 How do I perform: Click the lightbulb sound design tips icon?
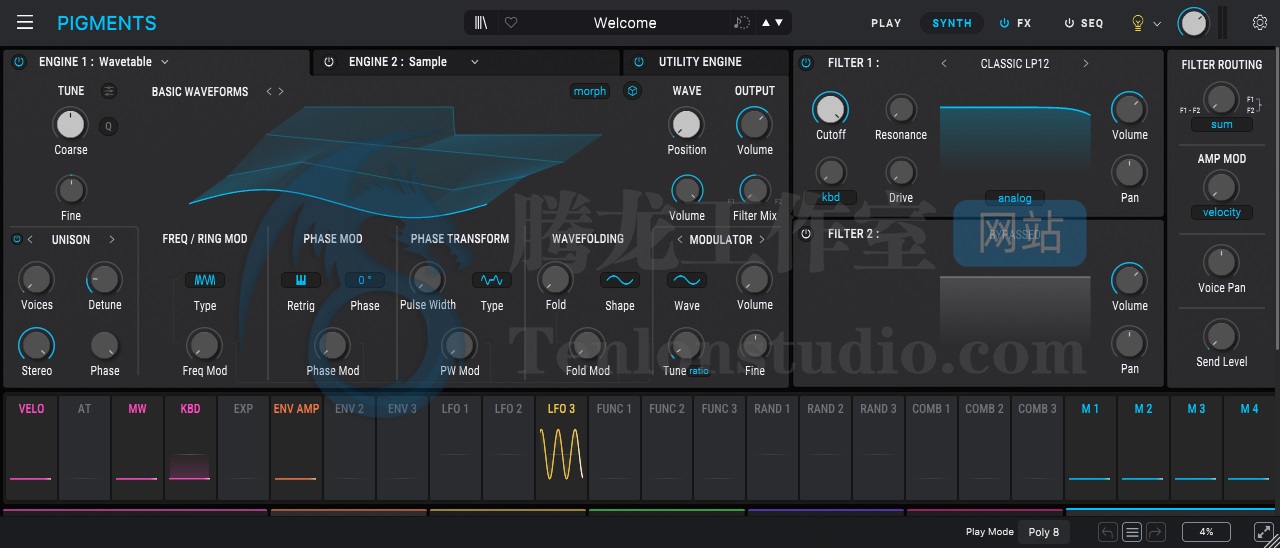coord(1137,23)
